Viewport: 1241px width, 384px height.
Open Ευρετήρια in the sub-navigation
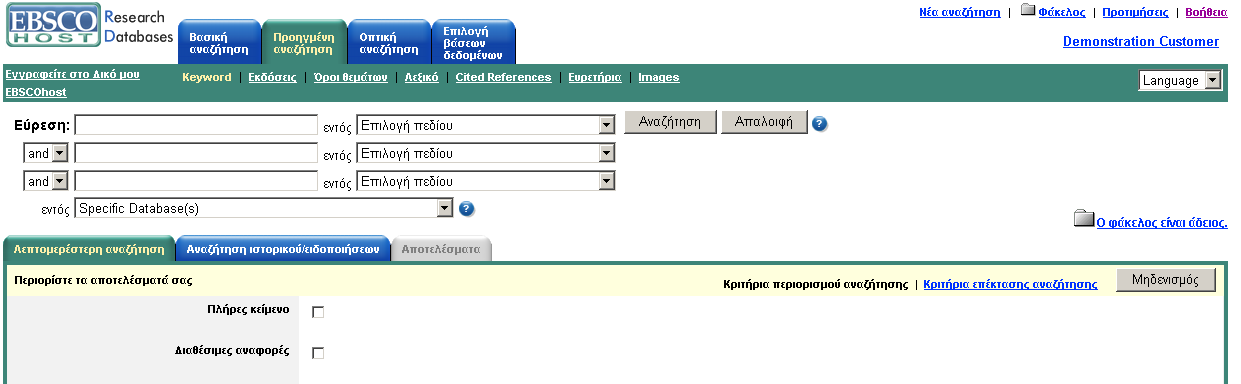595,77
